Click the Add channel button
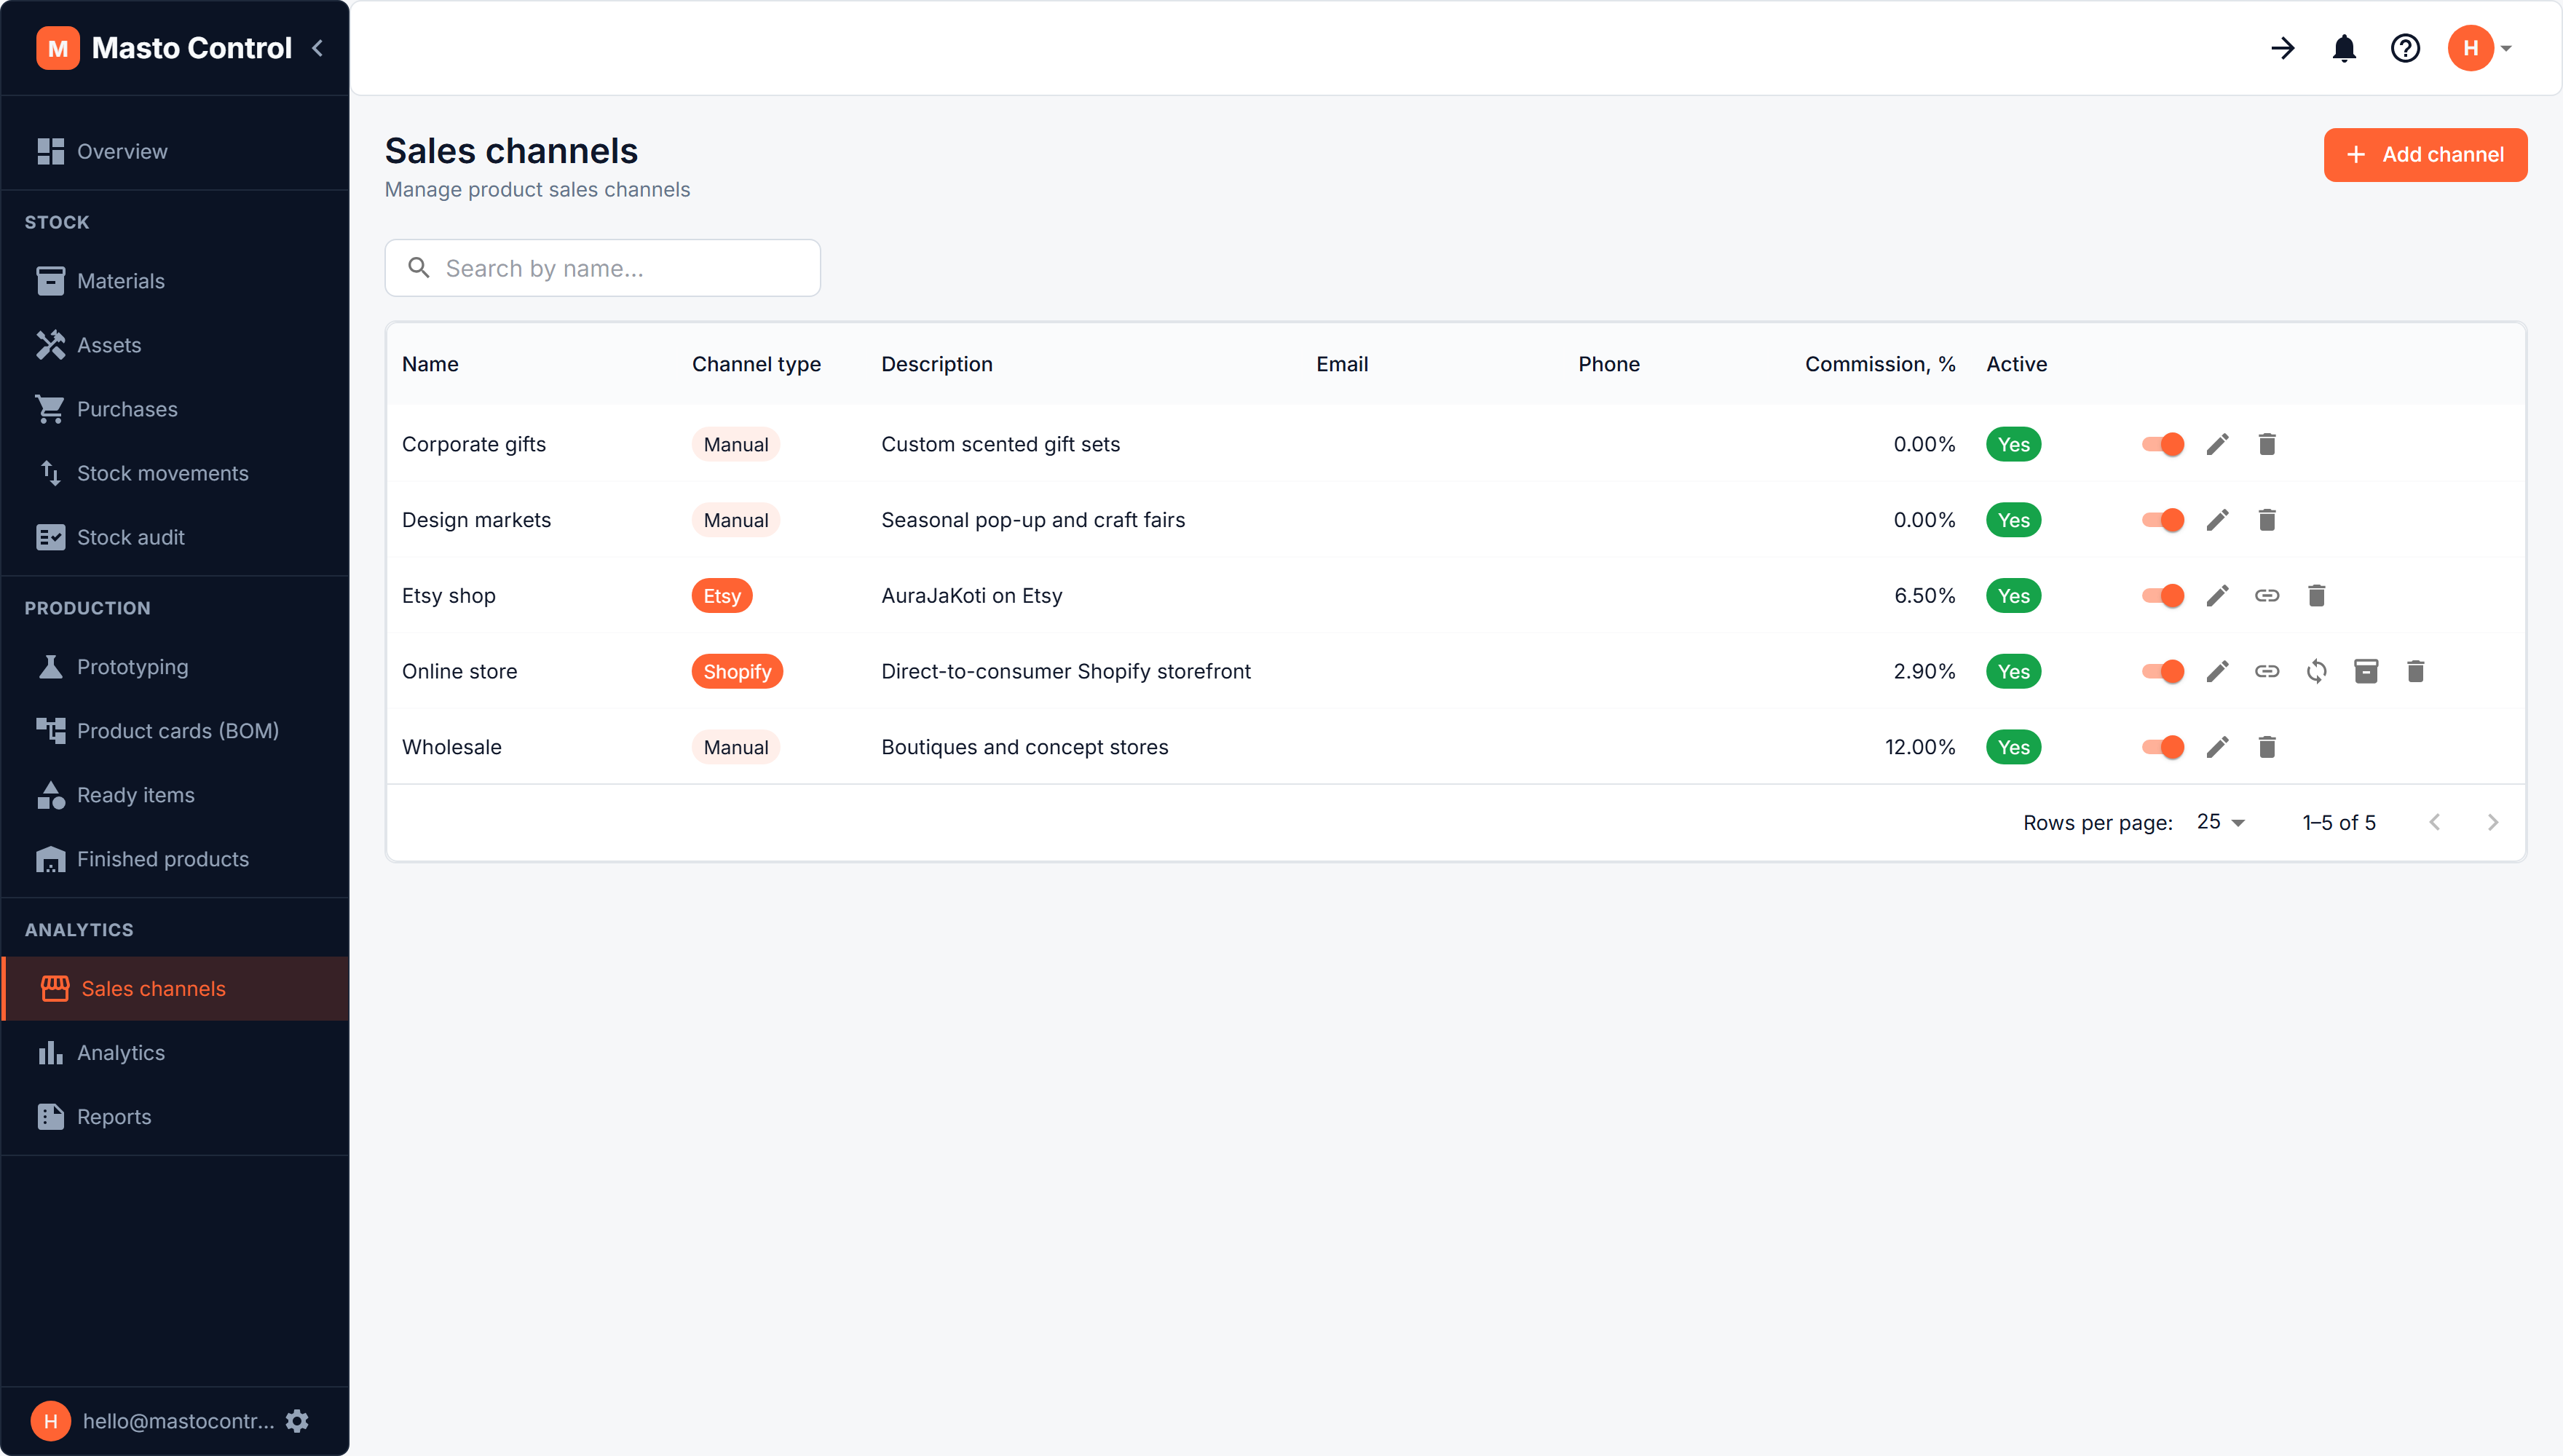 tap(2425, 155)
